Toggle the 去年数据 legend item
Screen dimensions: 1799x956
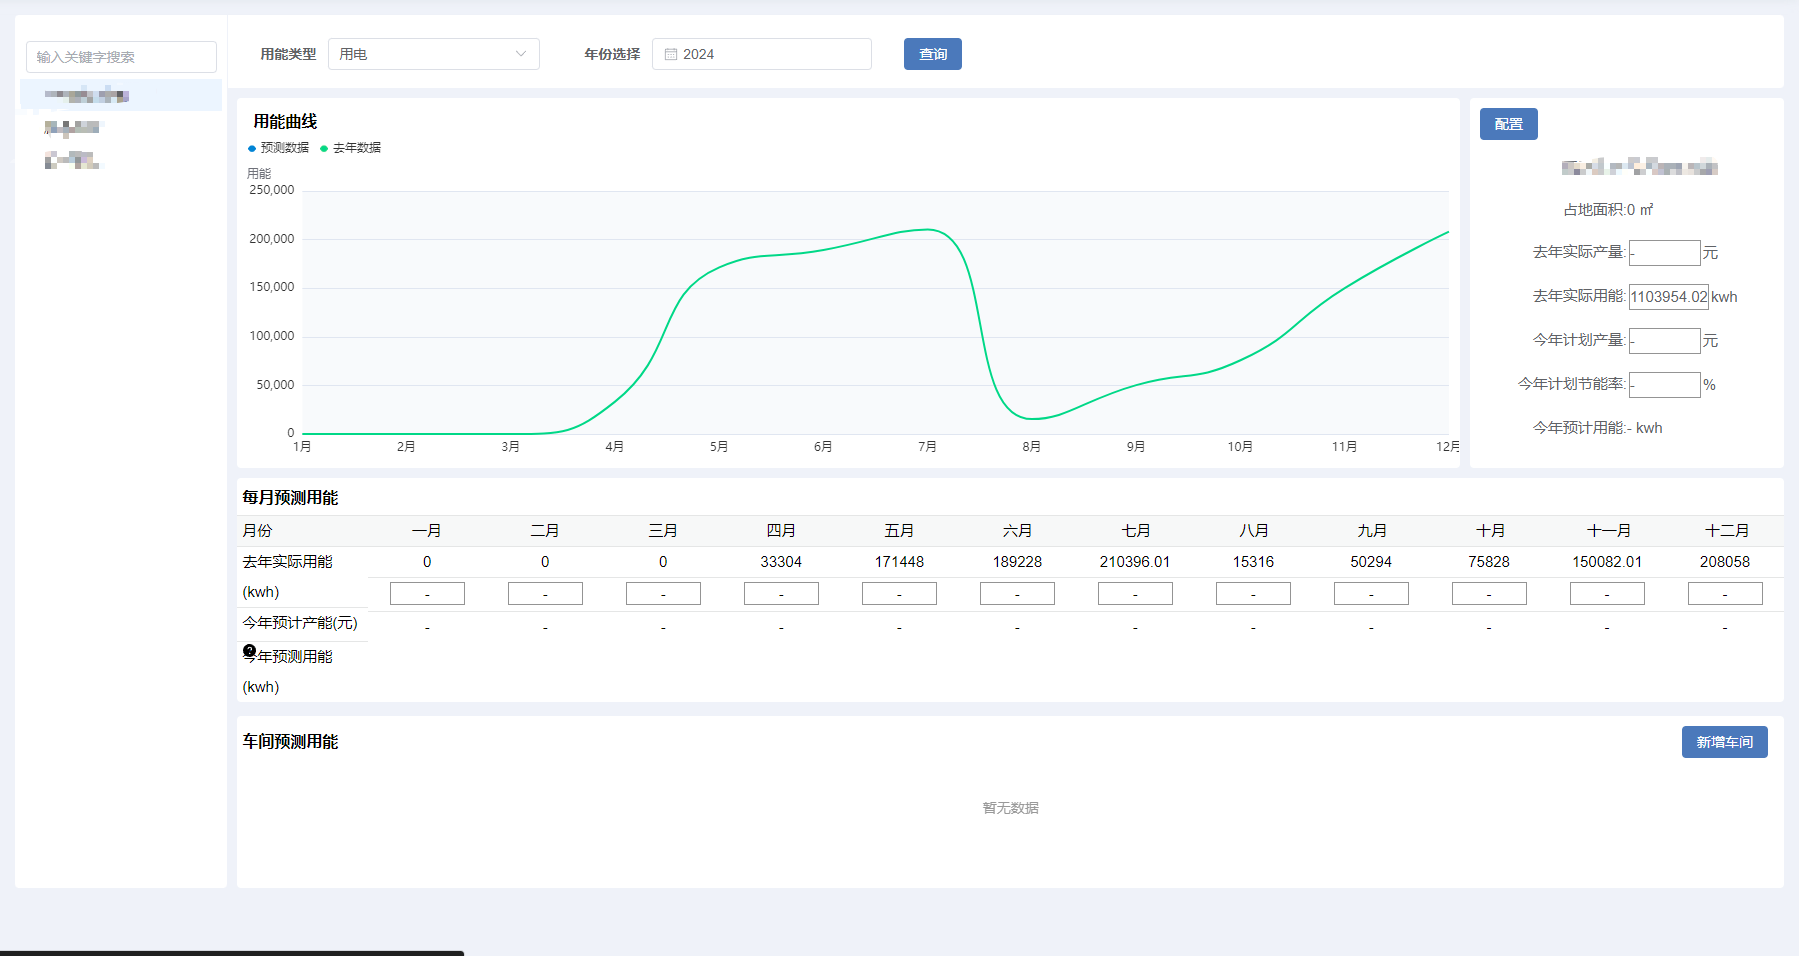(x=351, y=148)
